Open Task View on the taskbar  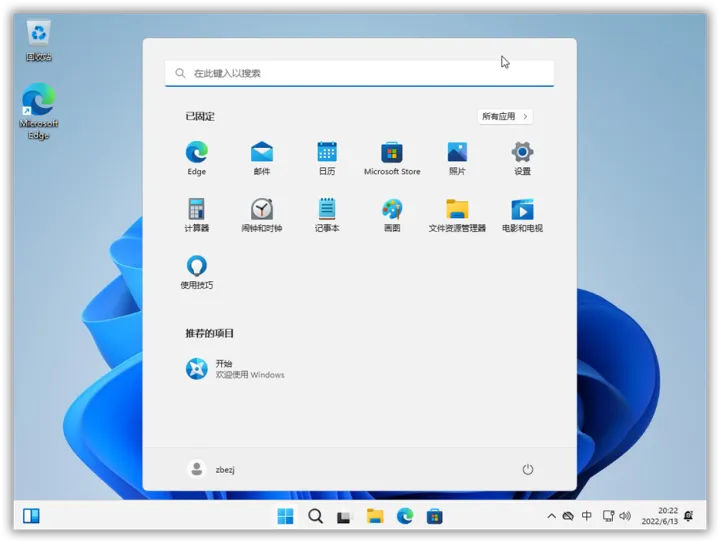(x=344, y=517)
